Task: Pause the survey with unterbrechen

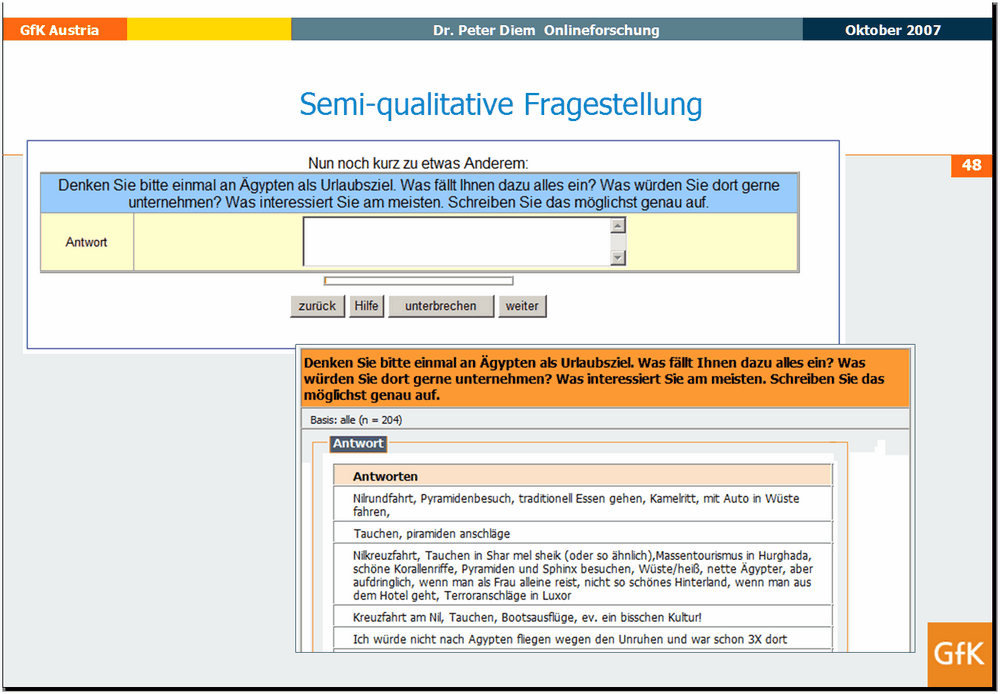Action: click(441, 306)
